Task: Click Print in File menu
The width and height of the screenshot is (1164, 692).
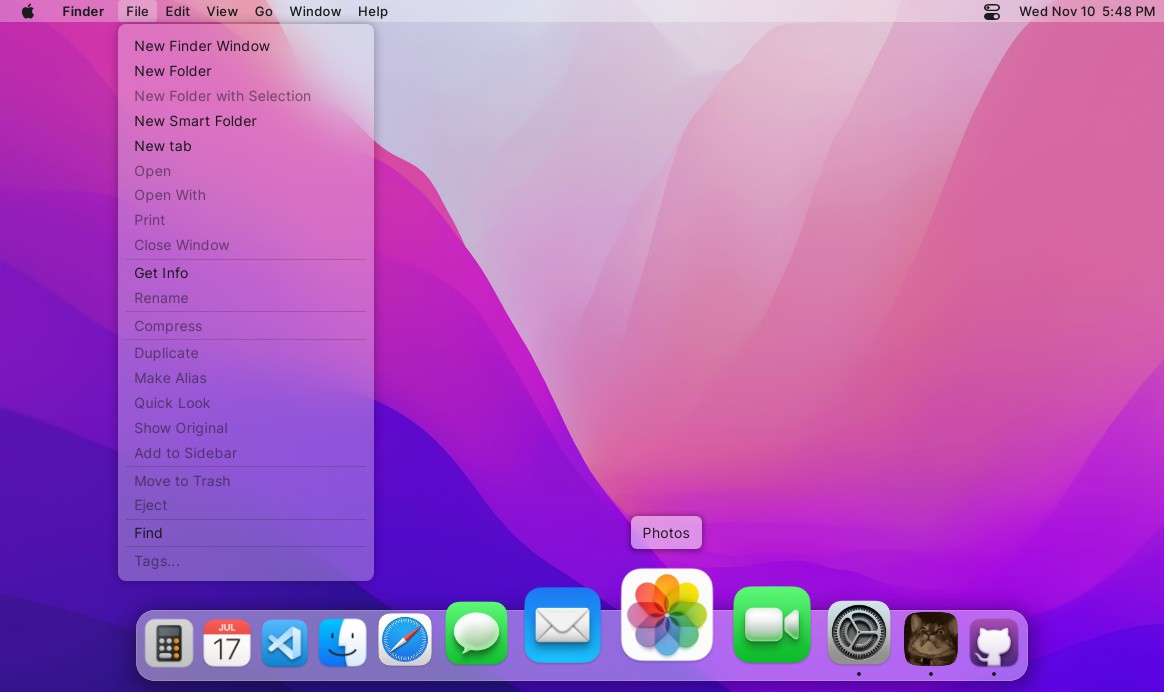Action: click(x=246, y=220)
